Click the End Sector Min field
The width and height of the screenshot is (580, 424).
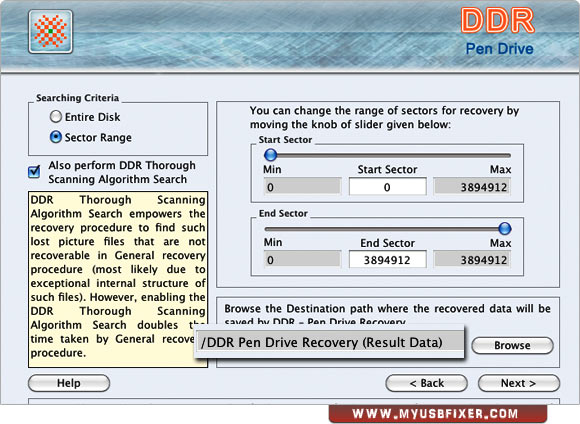coord(302,260)
